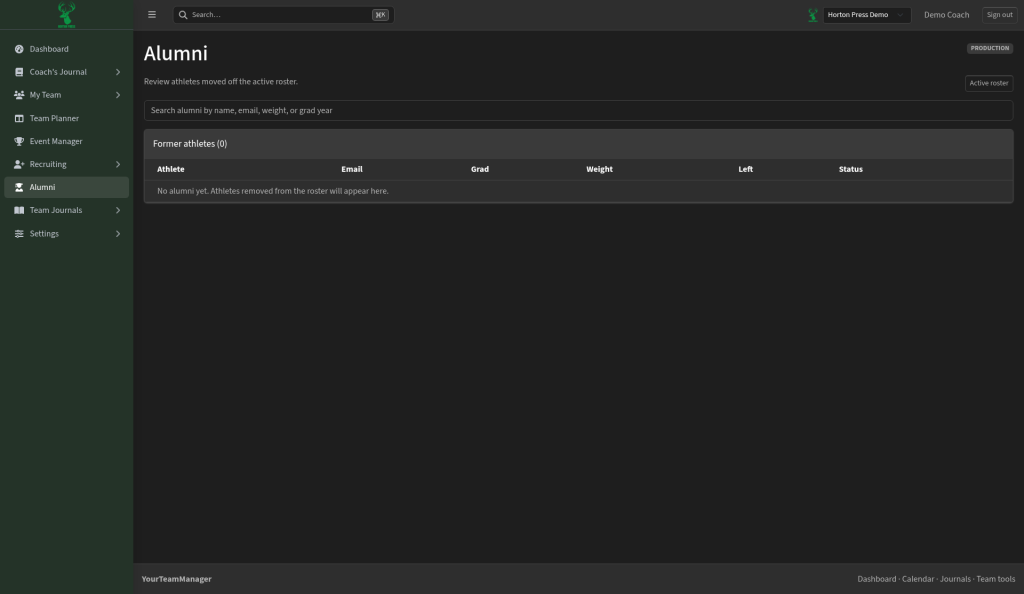Viewport: 1024px width, 594px height.
Task: Expand the Coach's Journal chevron
Action: (118, 72)
